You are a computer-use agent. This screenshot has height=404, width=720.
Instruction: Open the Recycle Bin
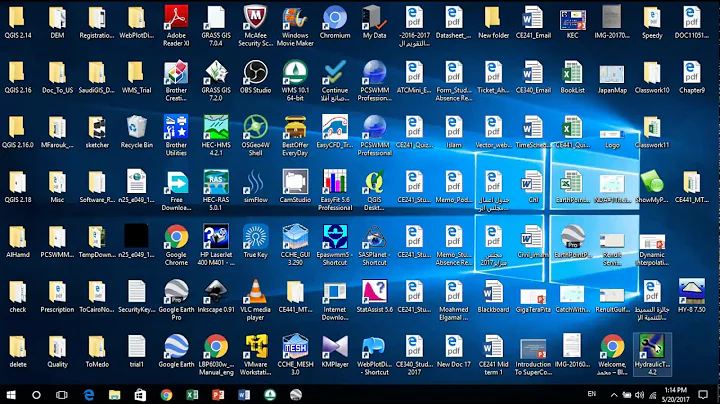(x=136, y=132)
